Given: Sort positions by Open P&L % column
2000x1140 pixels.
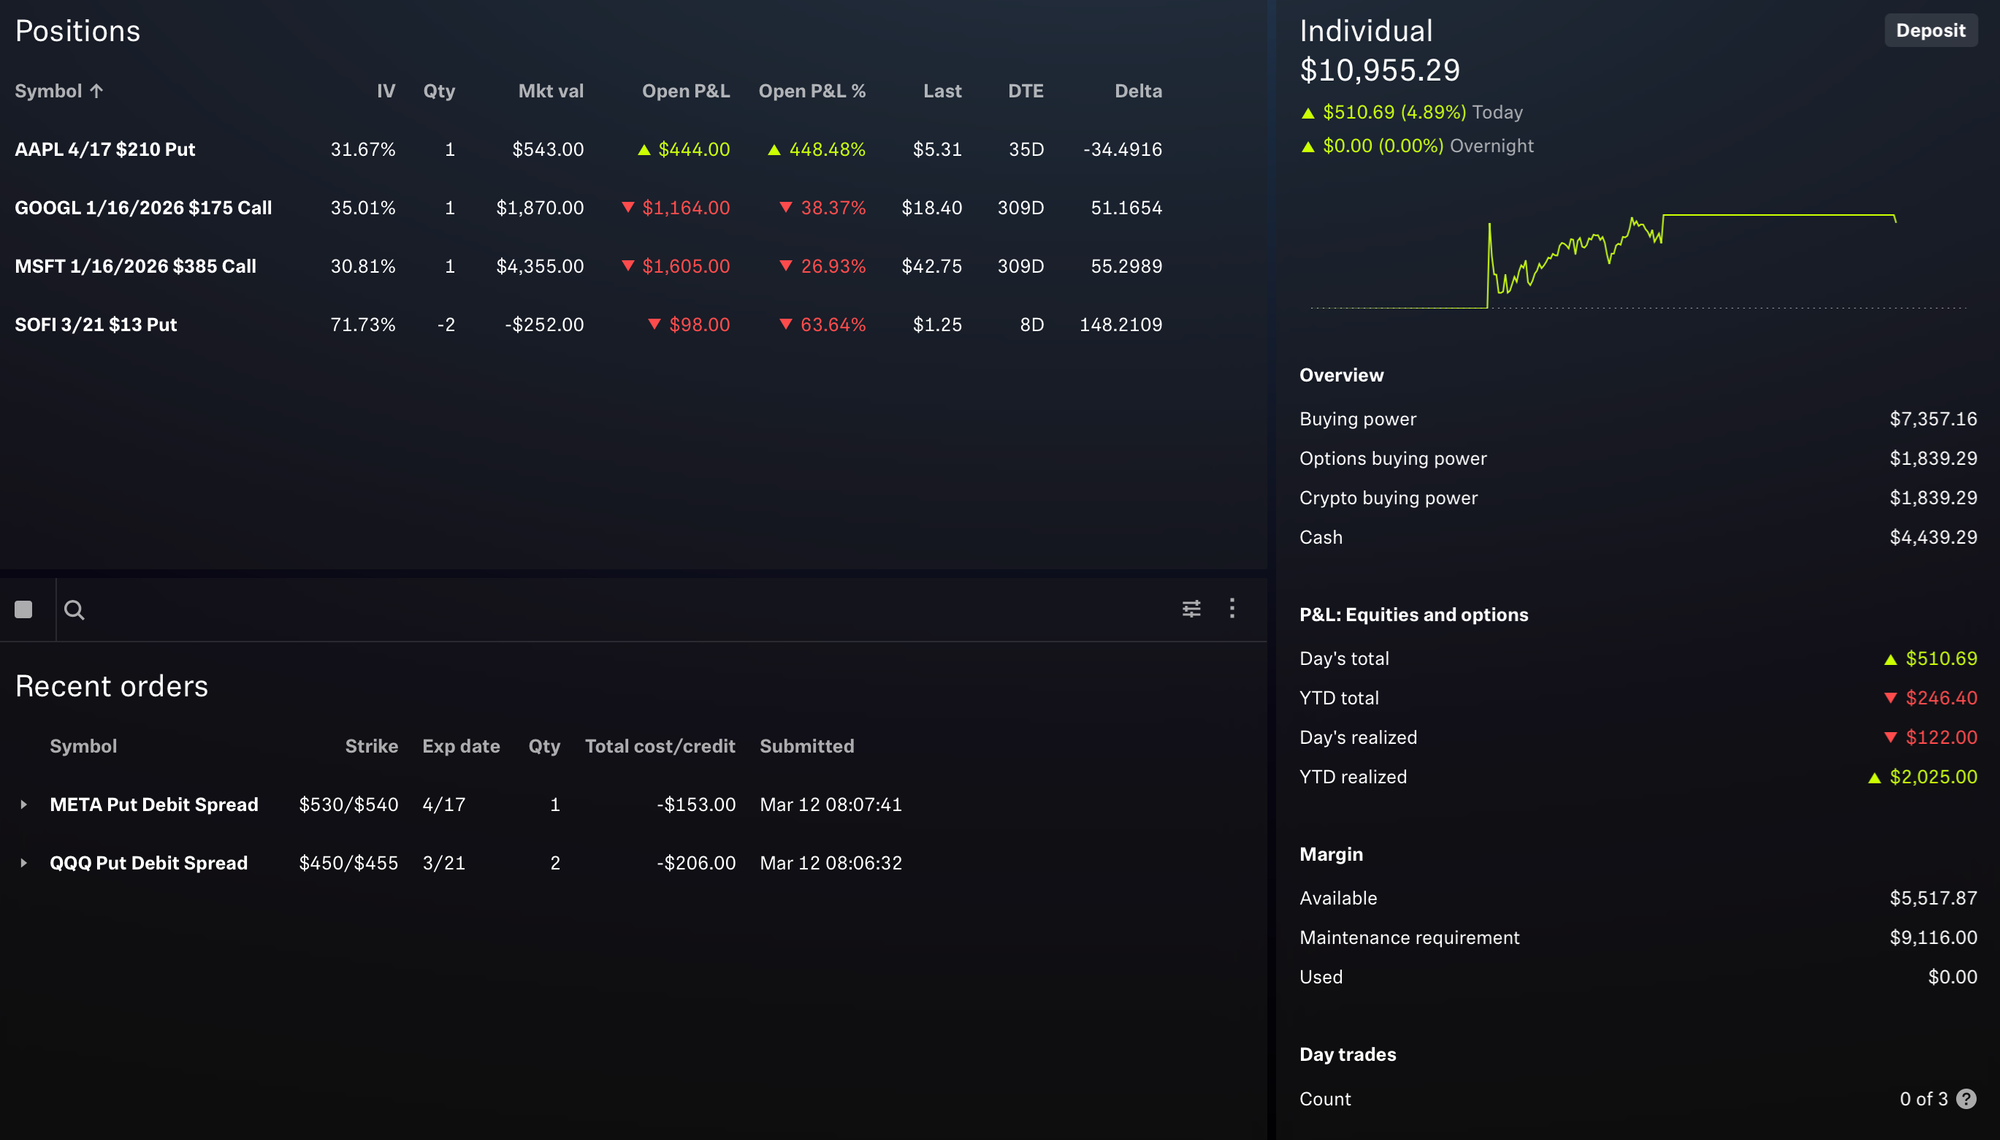Looking at the screenshot, I should 812,91.
